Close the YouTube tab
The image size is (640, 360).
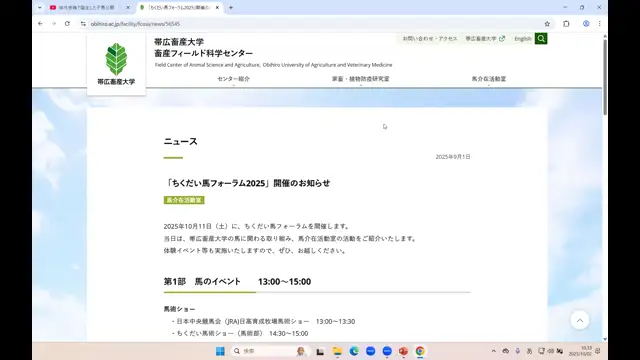(x=128, y=7)
